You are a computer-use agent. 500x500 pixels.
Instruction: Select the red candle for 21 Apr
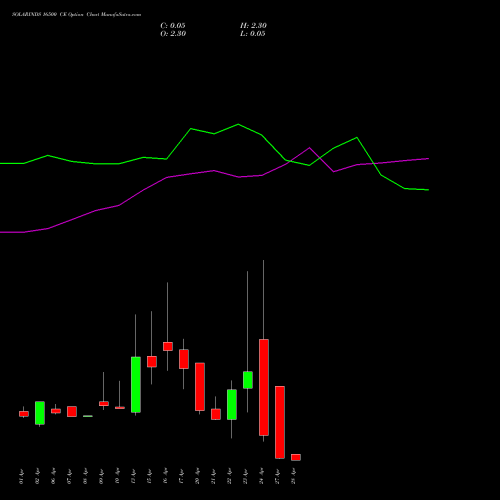pos(216,414)
